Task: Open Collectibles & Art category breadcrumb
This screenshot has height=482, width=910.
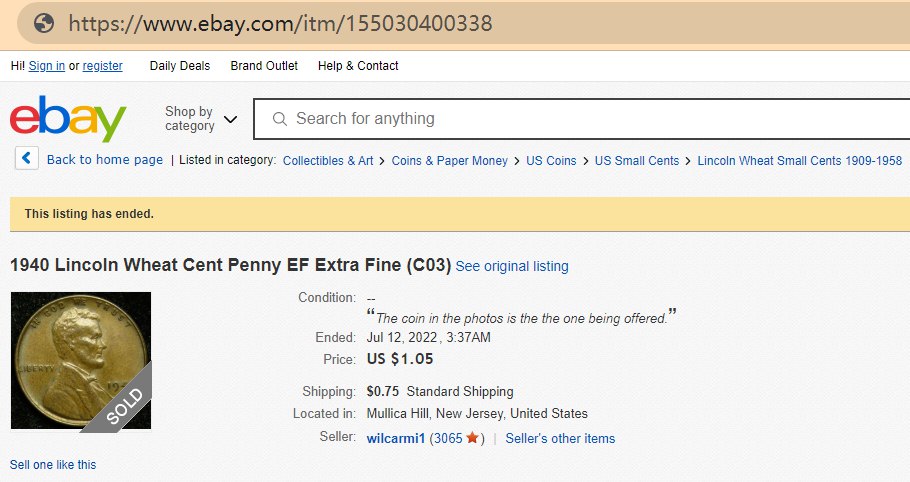Action: [x=328, y=160]
